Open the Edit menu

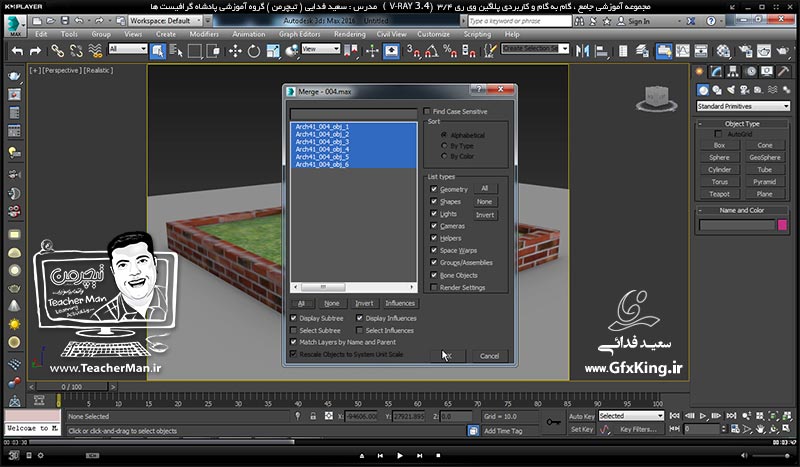(x=41, y=34)
